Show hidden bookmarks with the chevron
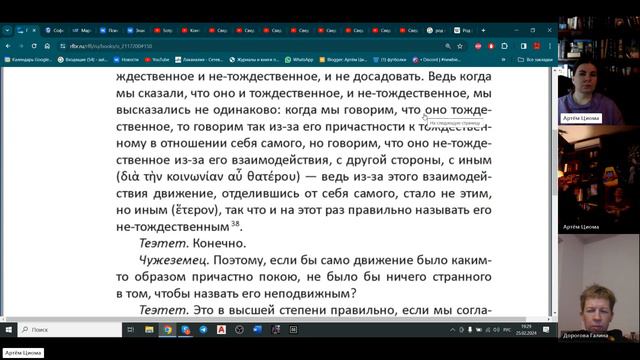This screenshot has height=360, width=640. tap(503, 60)
